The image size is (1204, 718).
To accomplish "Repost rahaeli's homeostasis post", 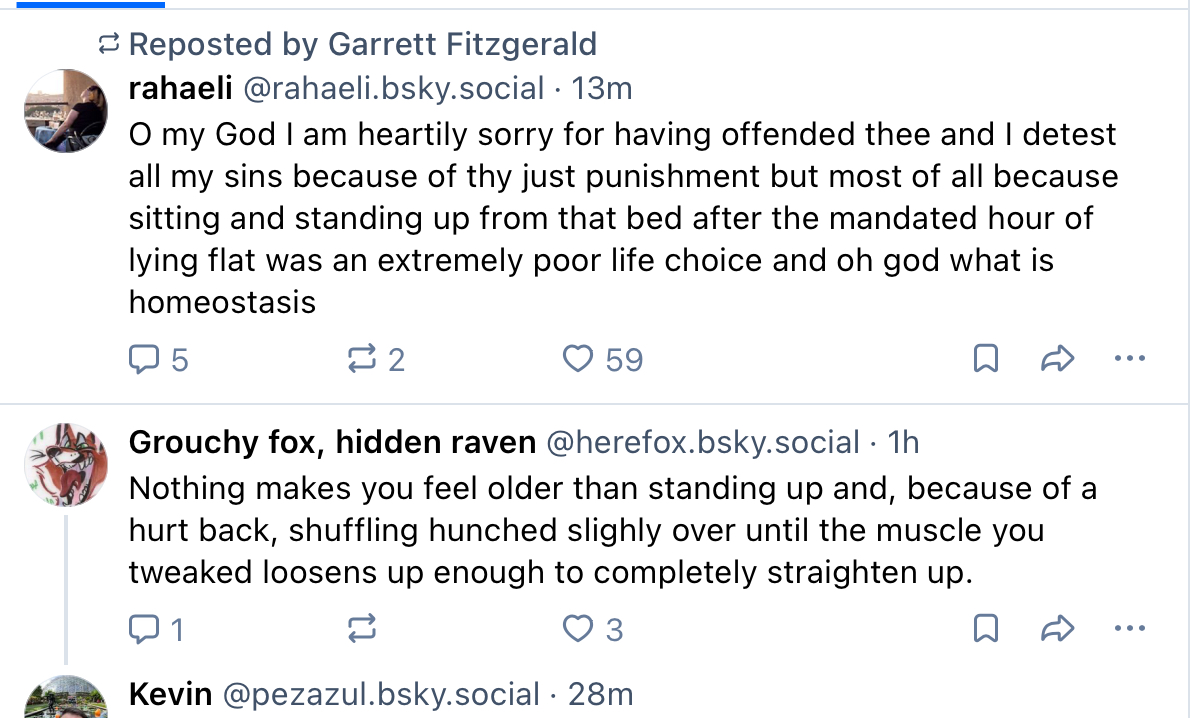I will pyautogui.click(x=362, y=359).
